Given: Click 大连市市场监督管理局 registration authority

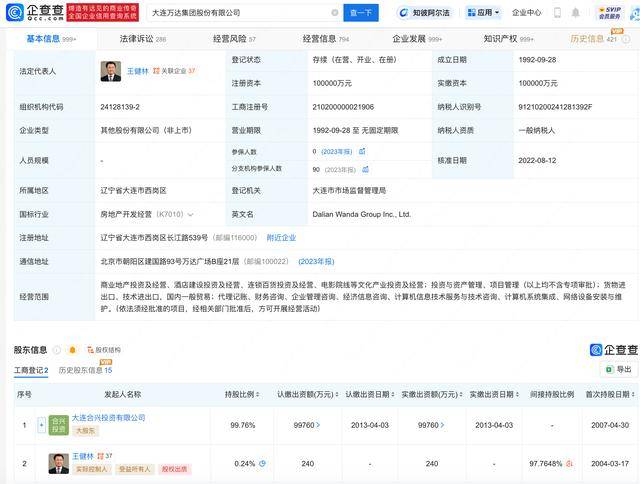Looking at the screenshot, I should coord(349,191).
